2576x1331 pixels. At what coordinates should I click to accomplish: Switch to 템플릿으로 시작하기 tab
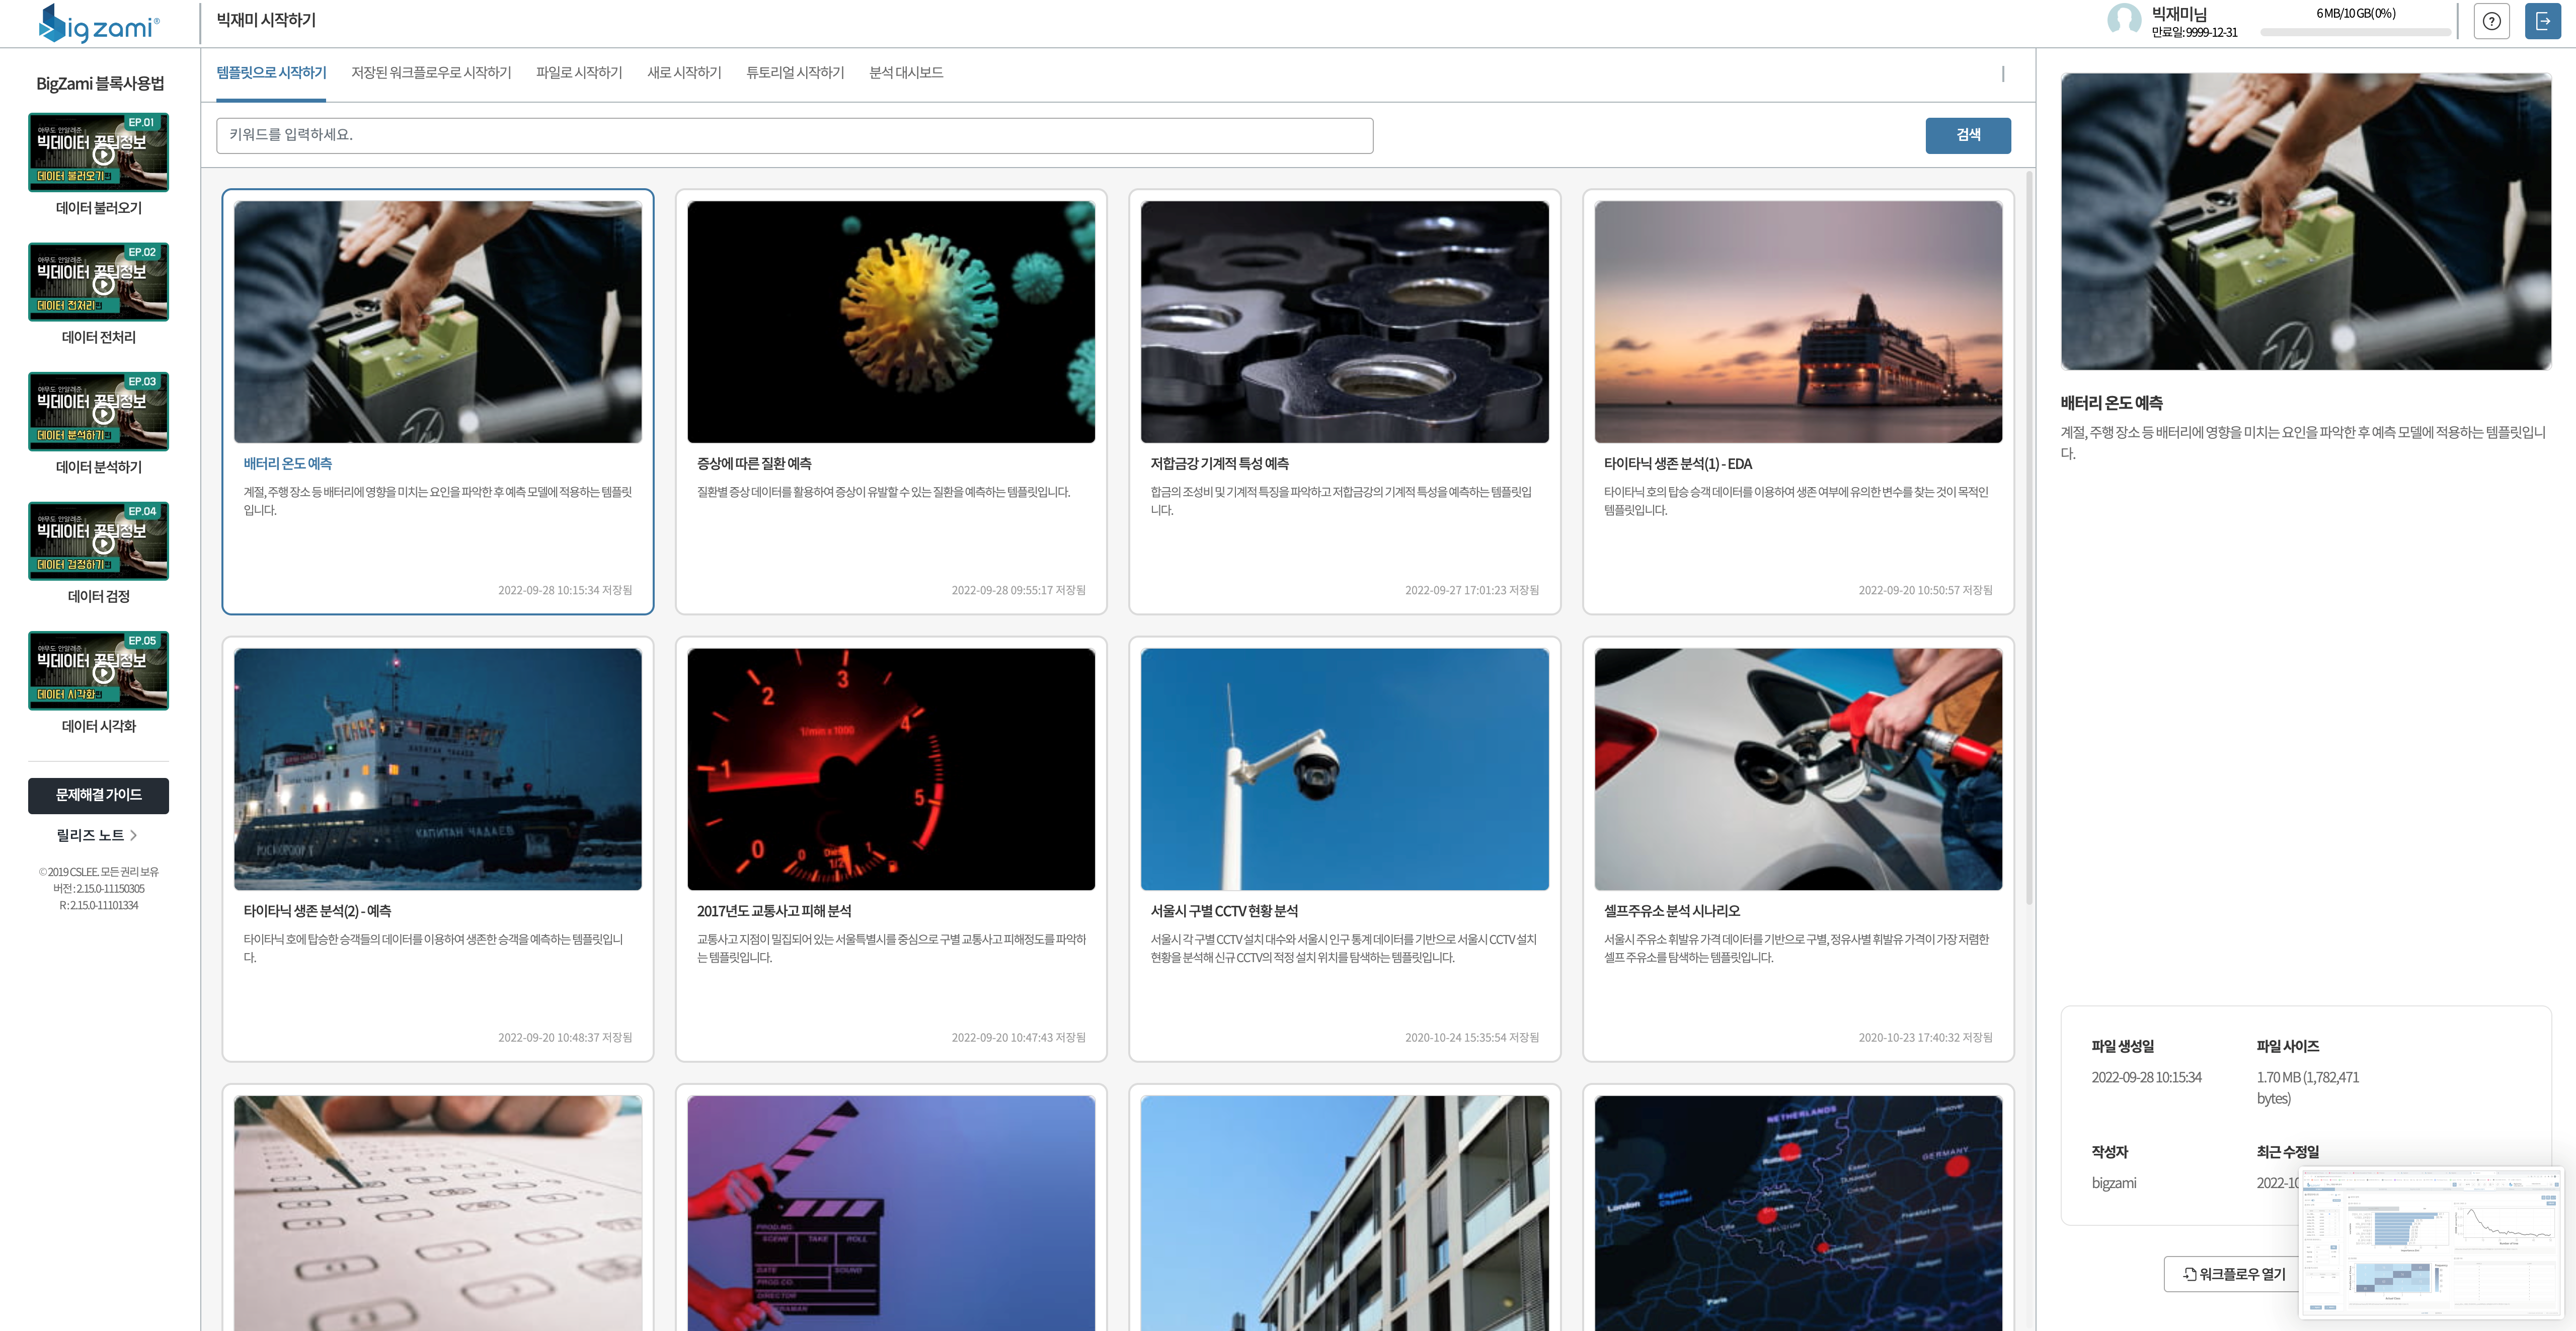tap(271, 73)
